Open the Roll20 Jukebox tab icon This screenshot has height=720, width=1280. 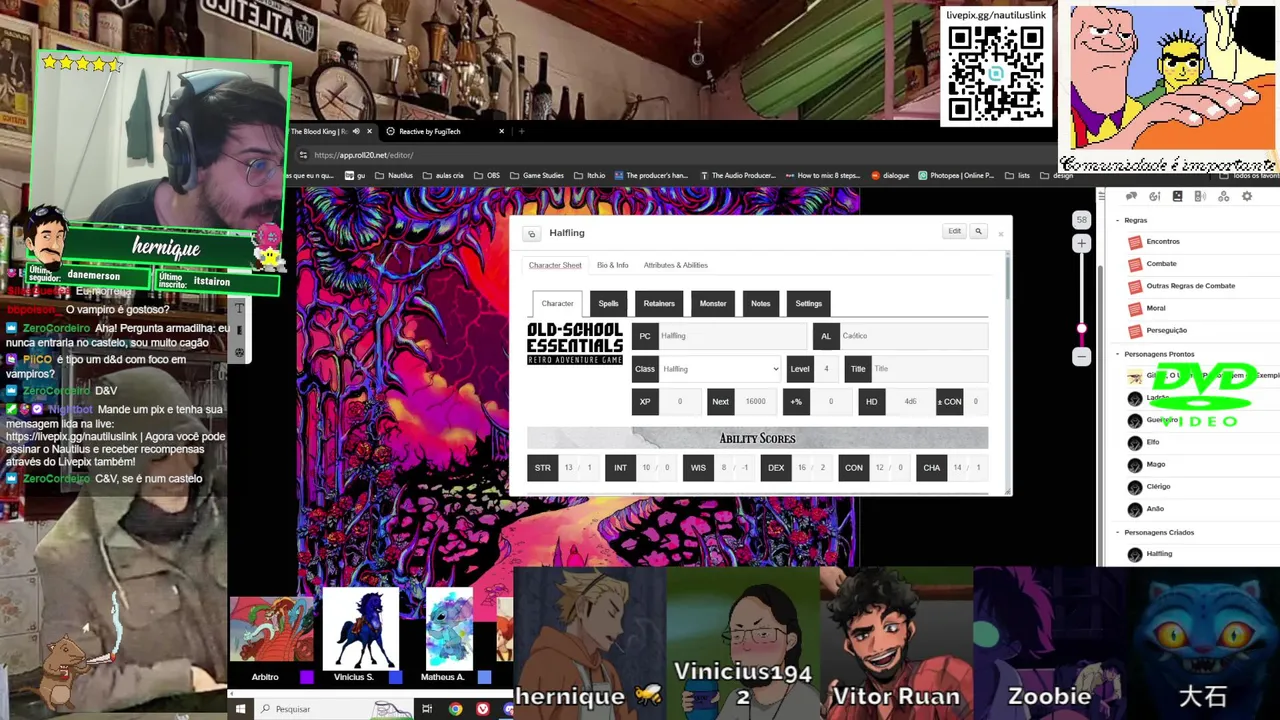[x=1200, y=196]
